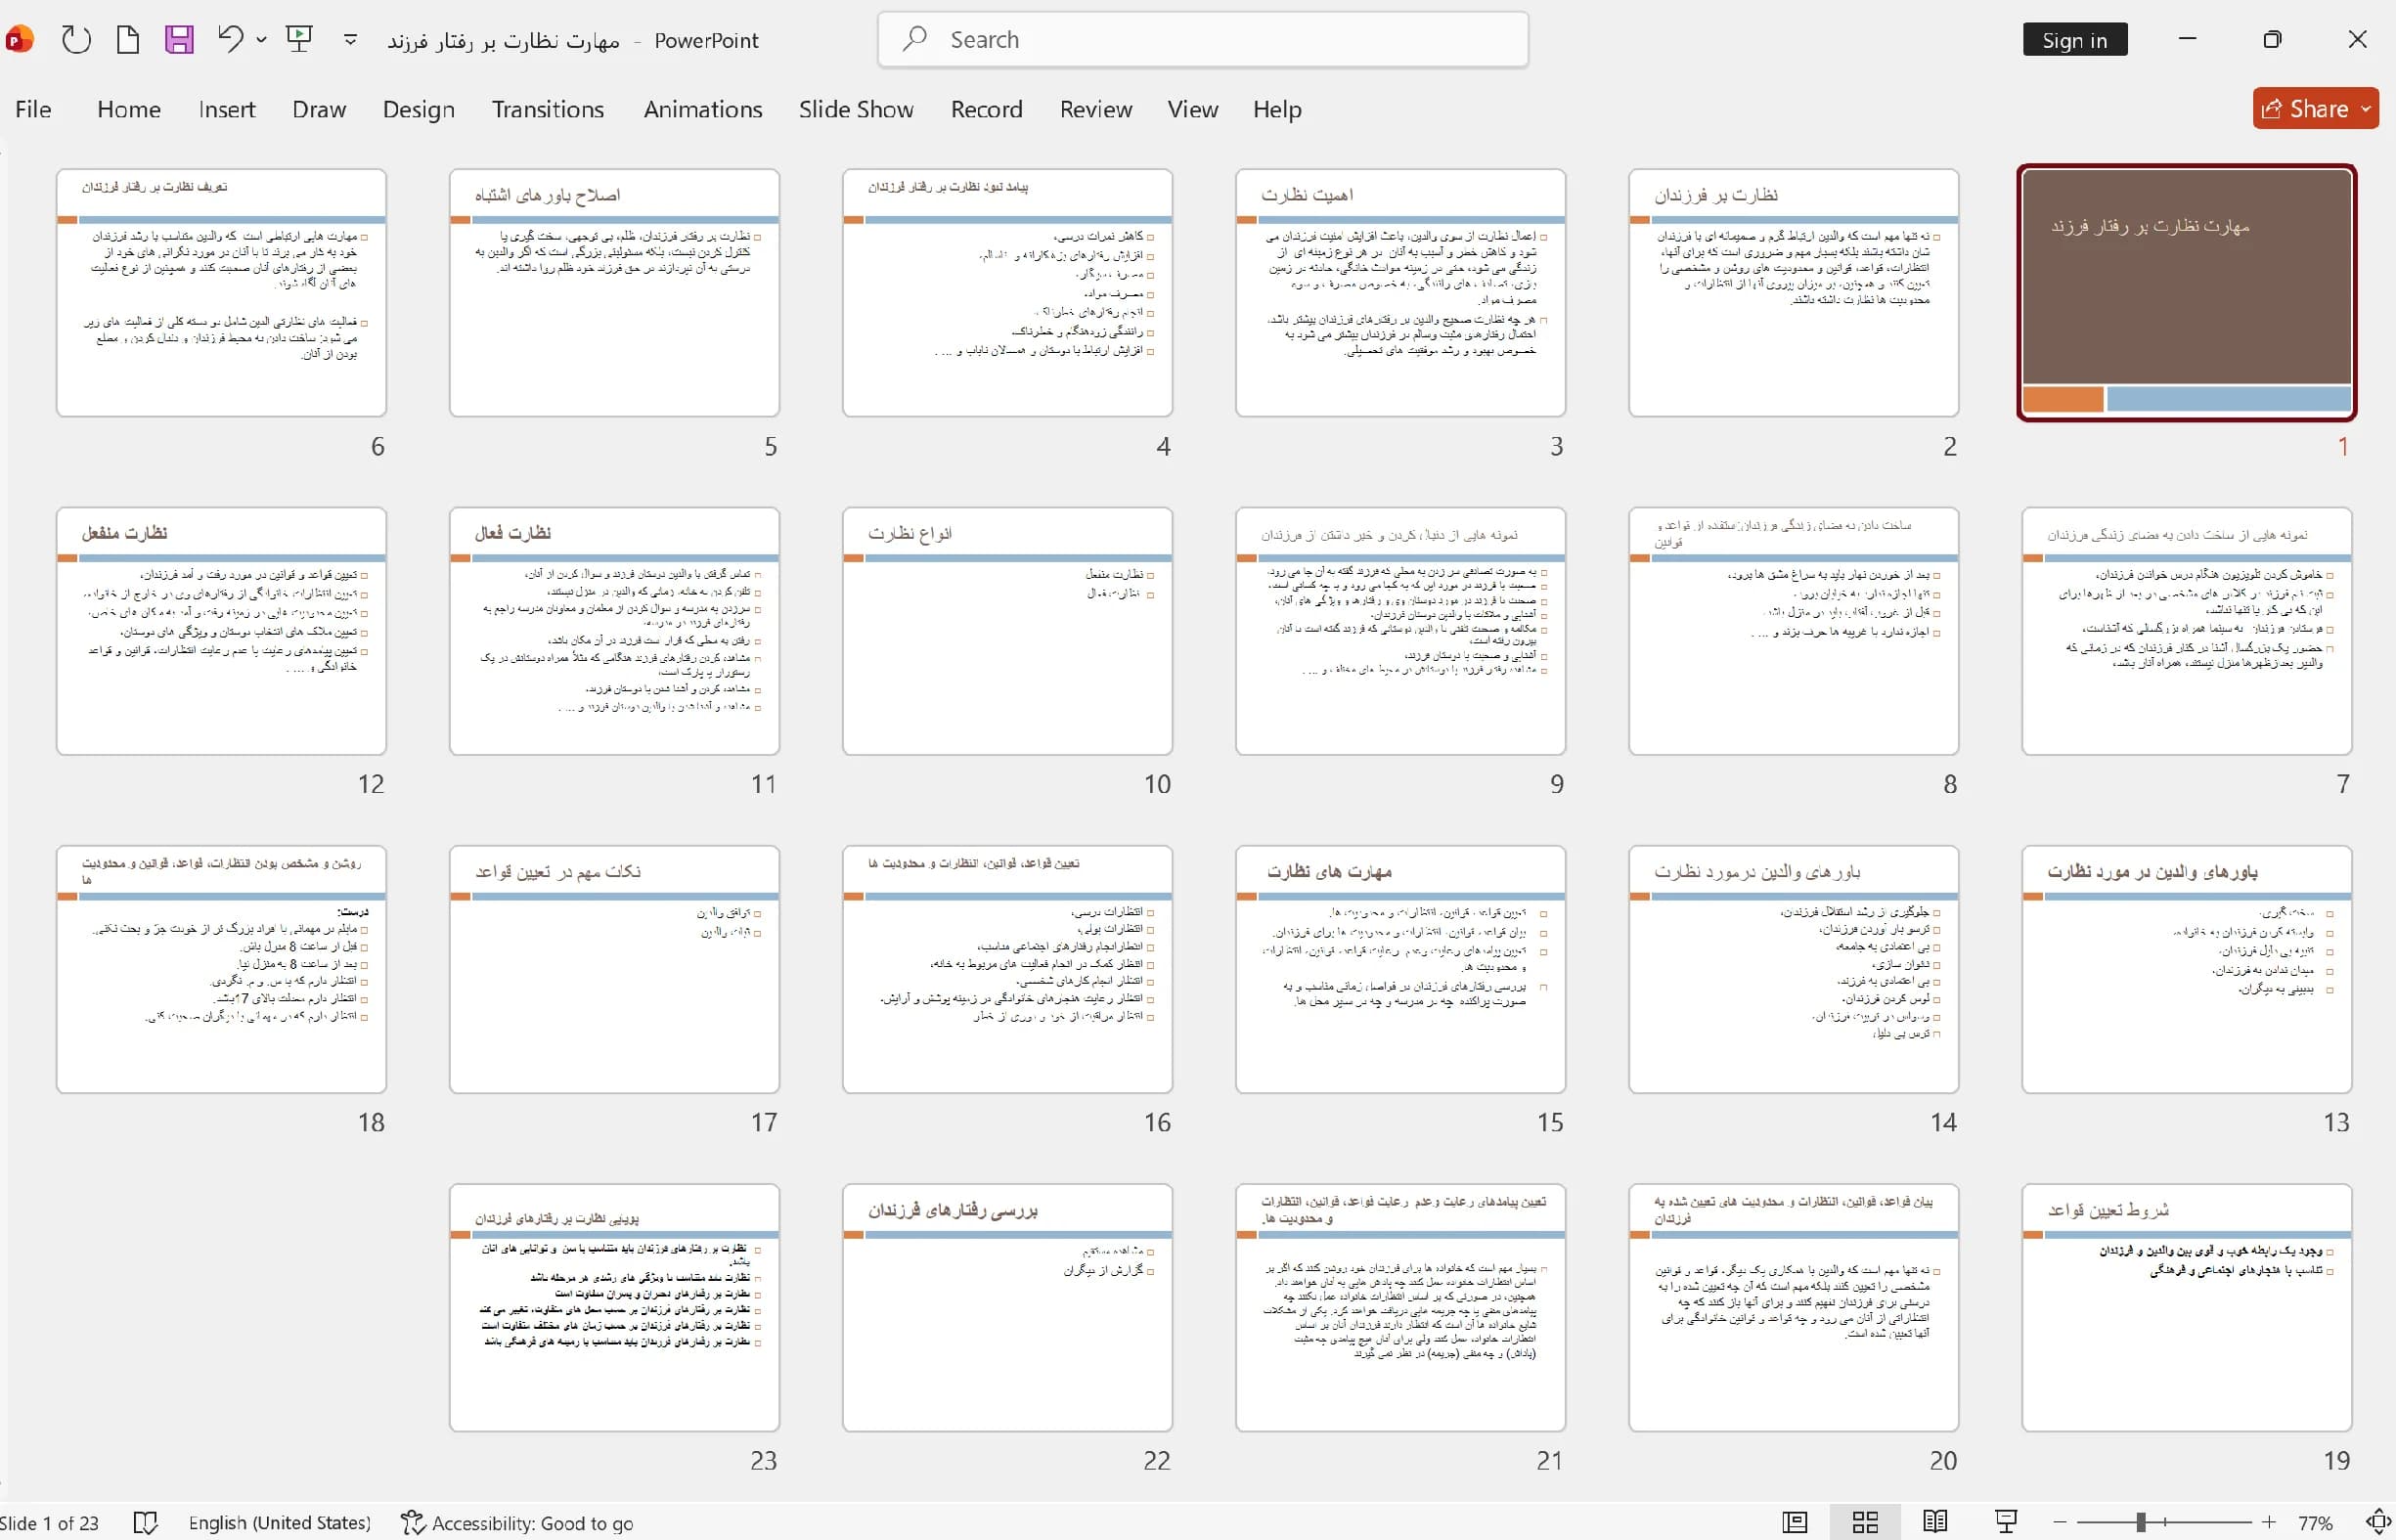
Task: Click the PowerPoint app logo icon
Action: tap(19, 40)
